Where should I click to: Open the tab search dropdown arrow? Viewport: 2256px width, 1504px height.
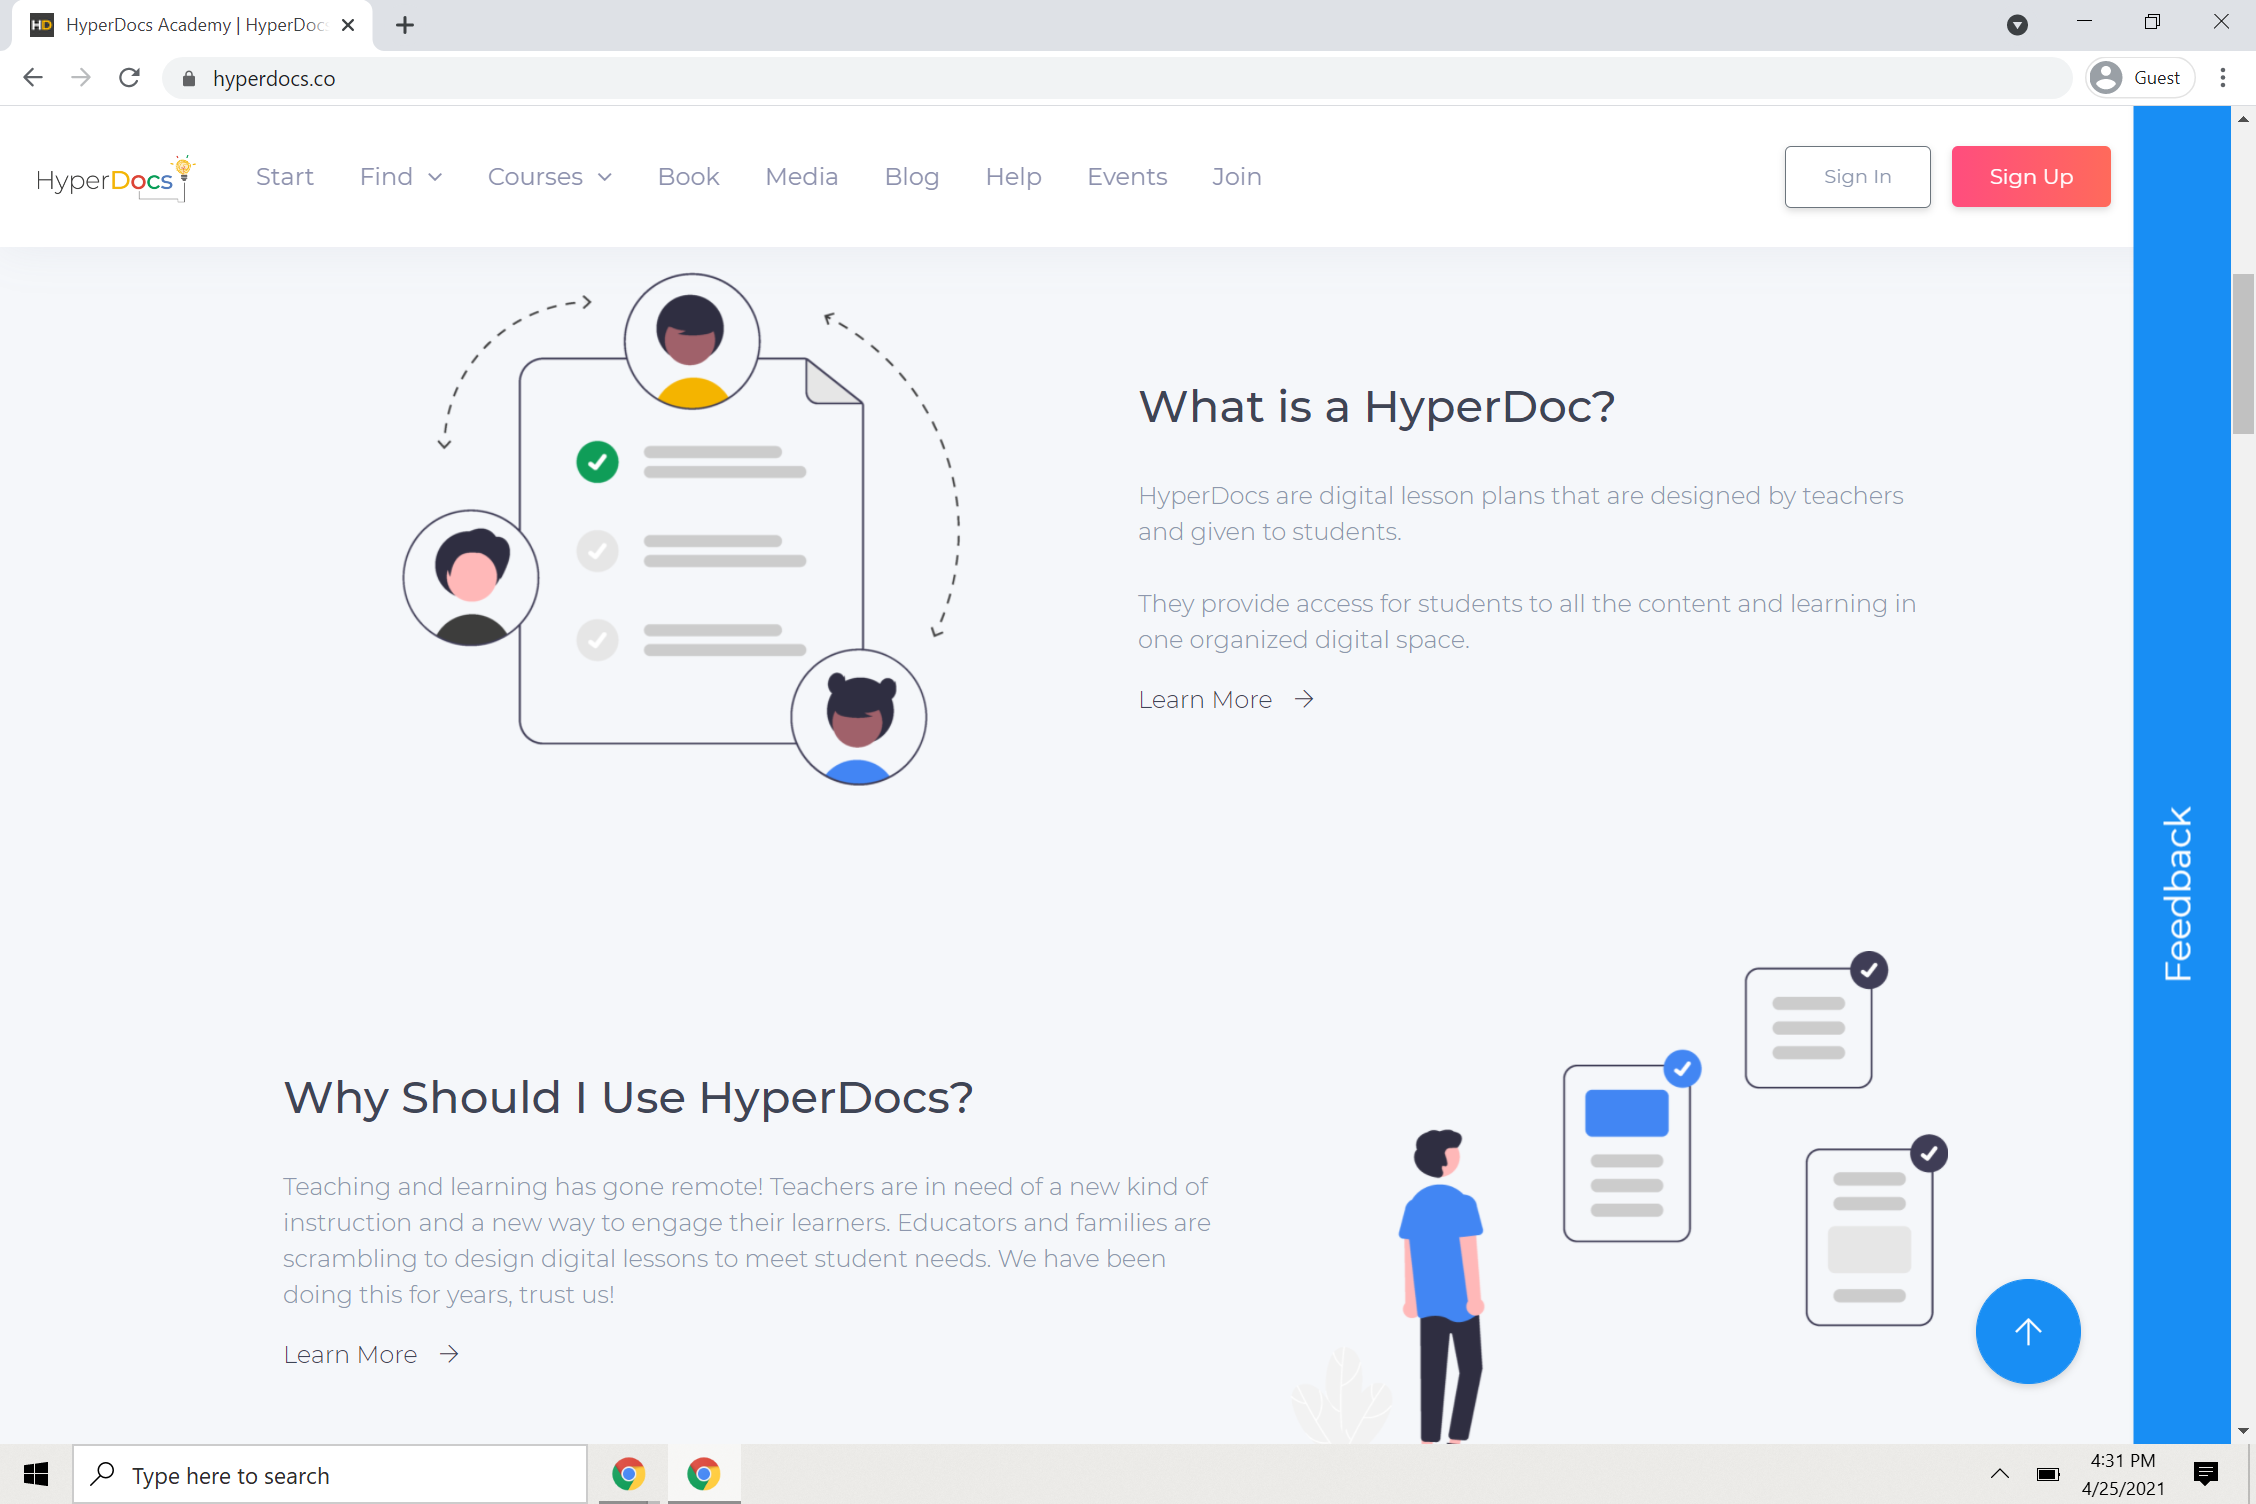2017,25
